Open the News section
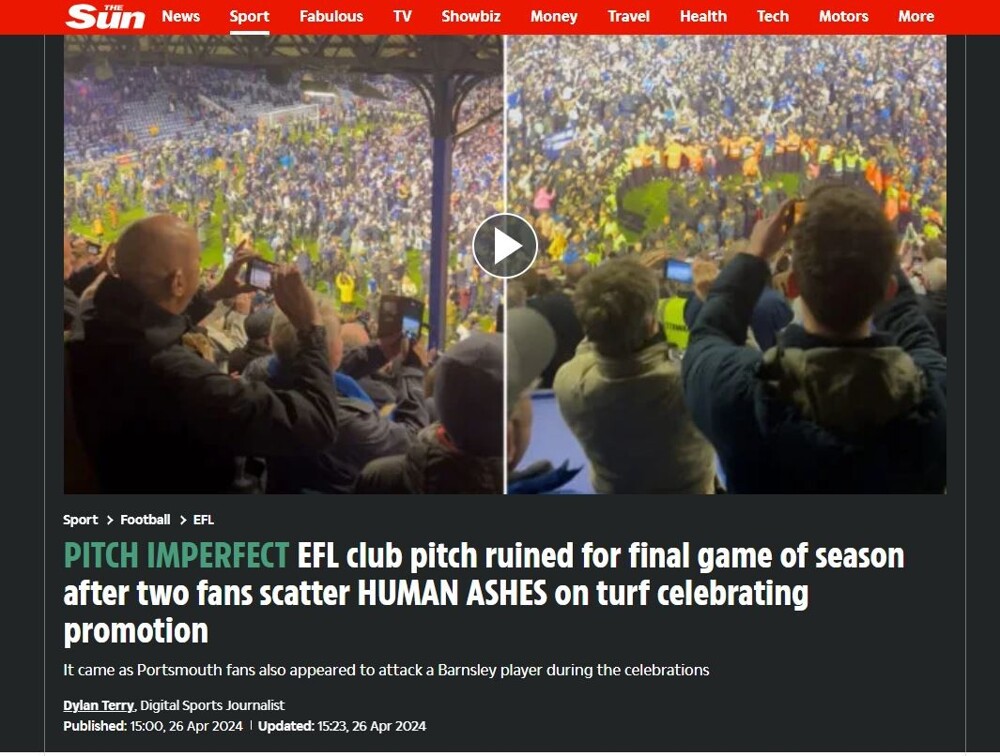This screenshot has width=1000, height=756. point(180,17)
